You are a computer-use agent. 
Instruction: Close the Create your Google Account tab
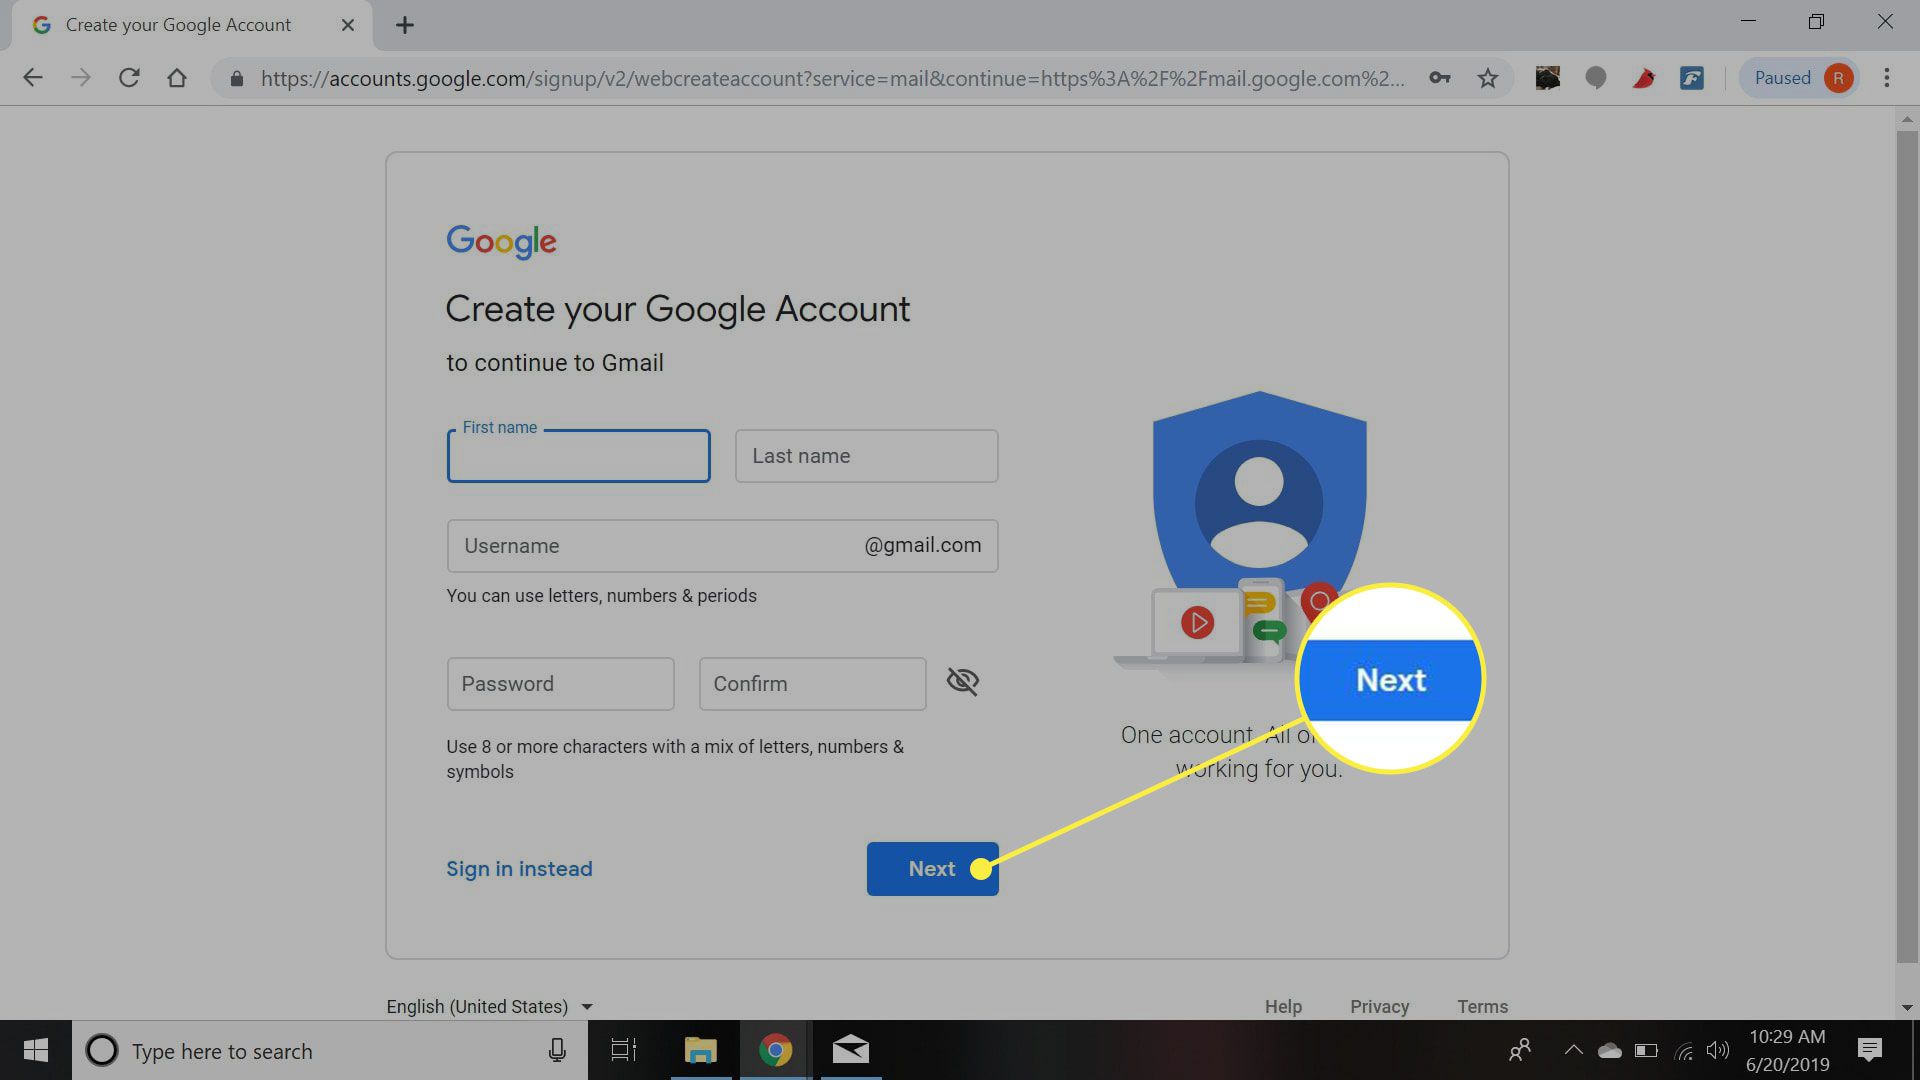(x=348, y=25)
